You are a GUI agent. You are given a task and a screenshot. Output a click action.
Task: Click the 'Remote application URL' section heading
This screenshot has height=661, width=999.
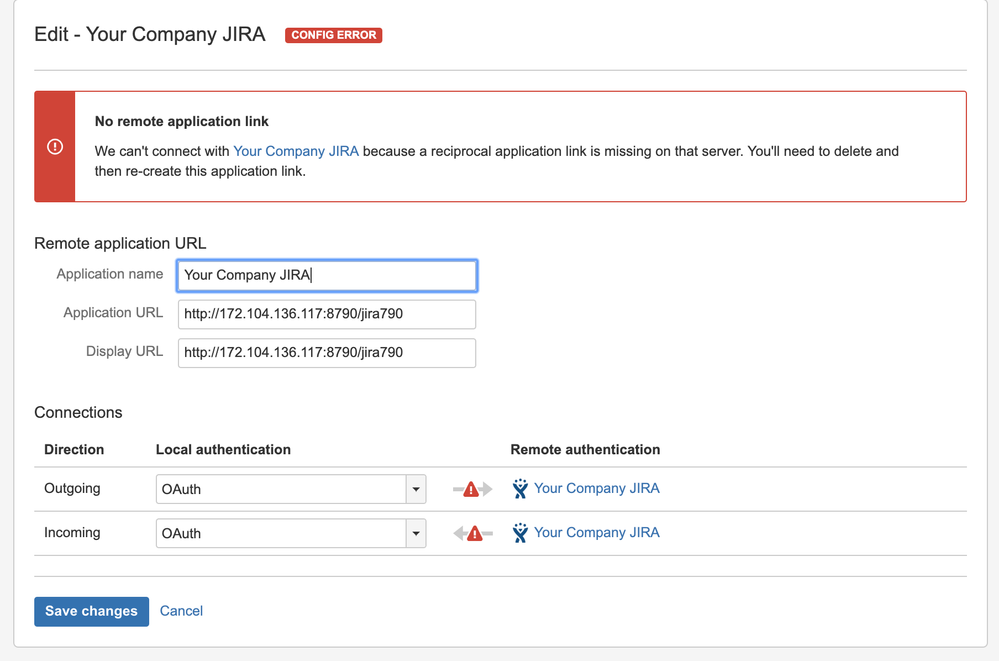tap(120, 243)
